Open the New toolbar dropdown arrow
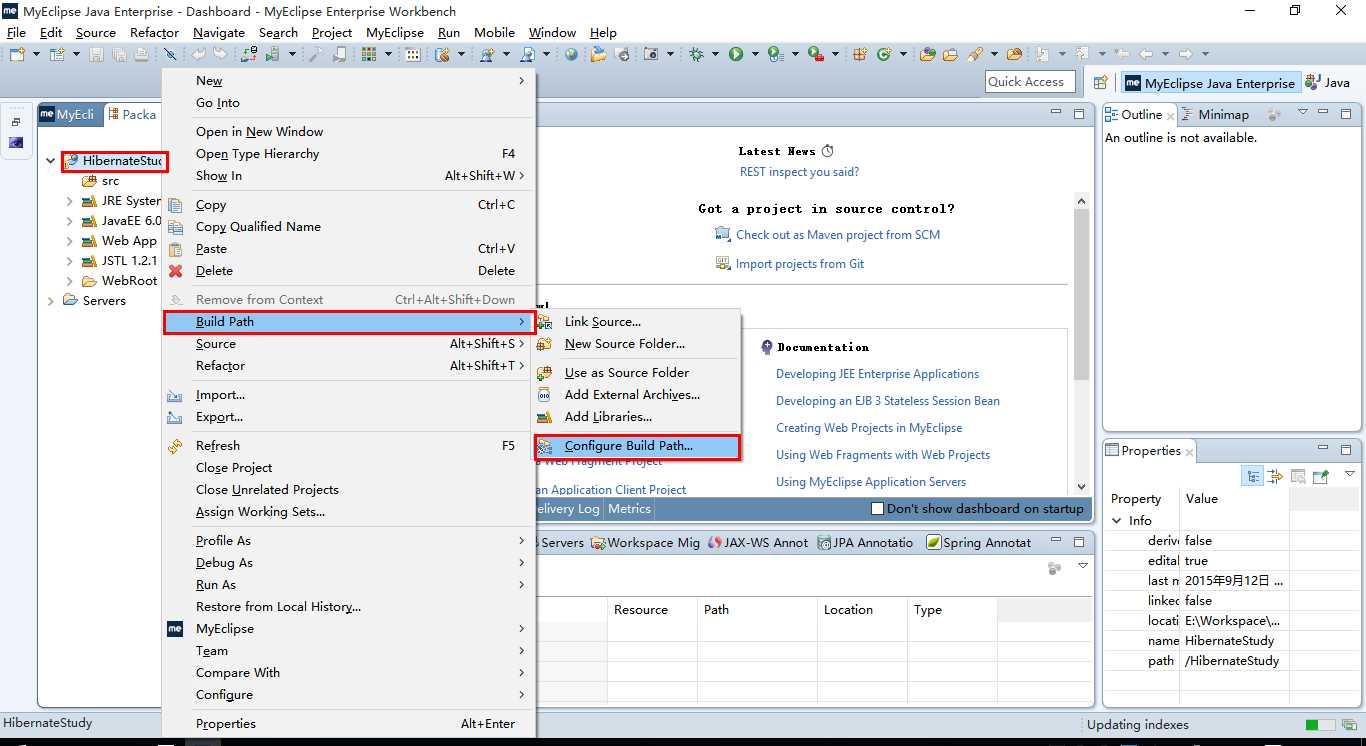The image size is (1366, 746). (36, 54)
